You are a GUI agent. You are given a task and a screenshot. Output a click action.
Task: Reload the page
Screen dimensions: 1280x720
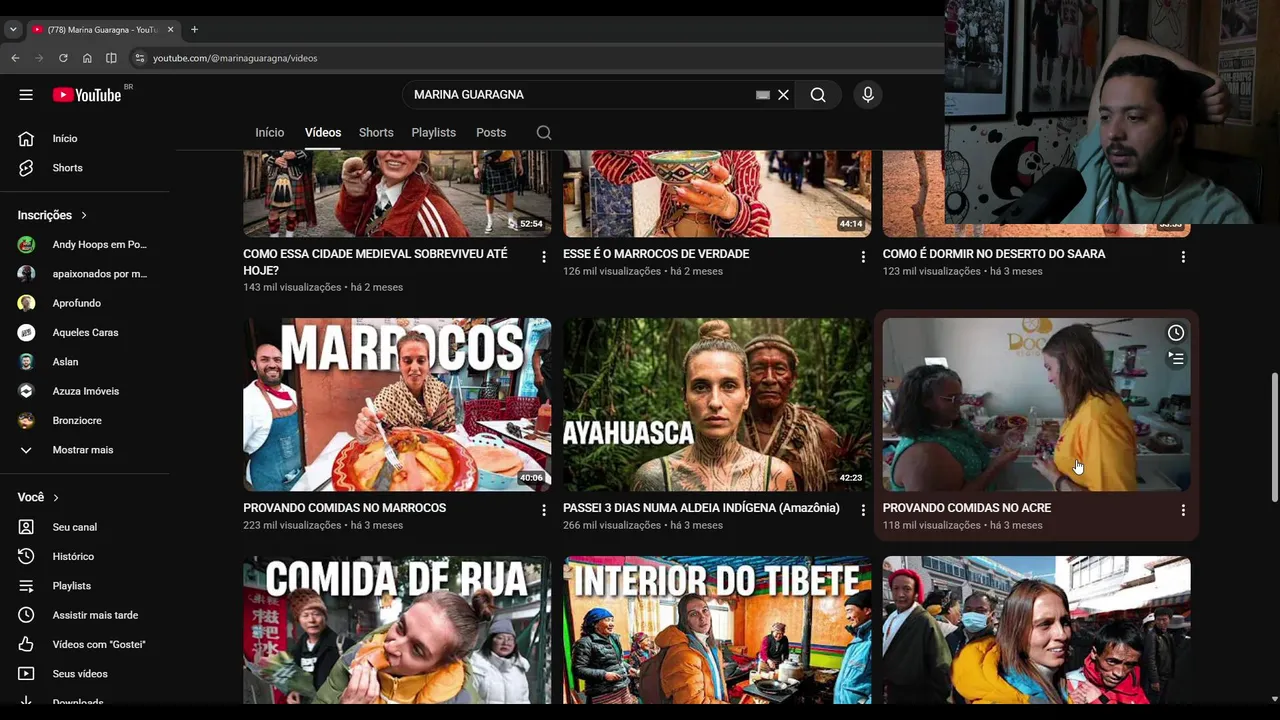pyautogui.click(x=63, y=58)
